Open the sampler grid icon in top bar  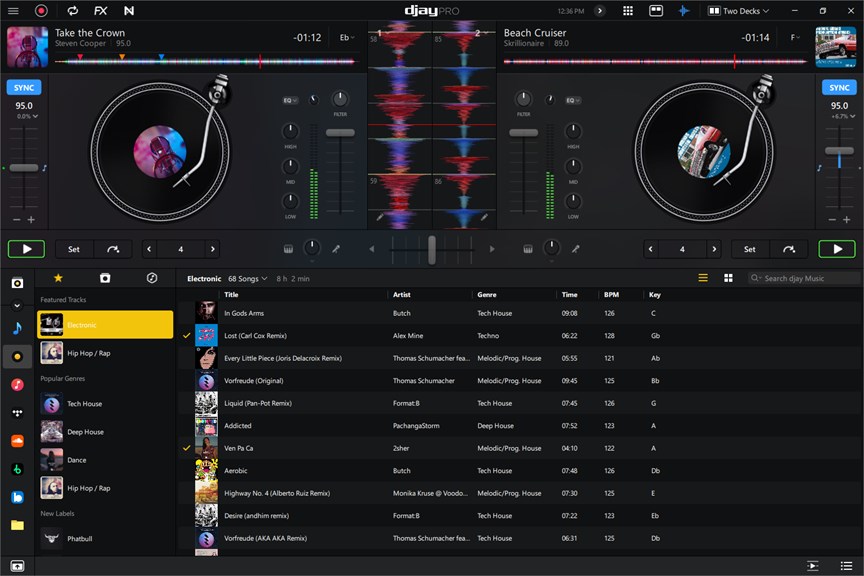point(628,10)
